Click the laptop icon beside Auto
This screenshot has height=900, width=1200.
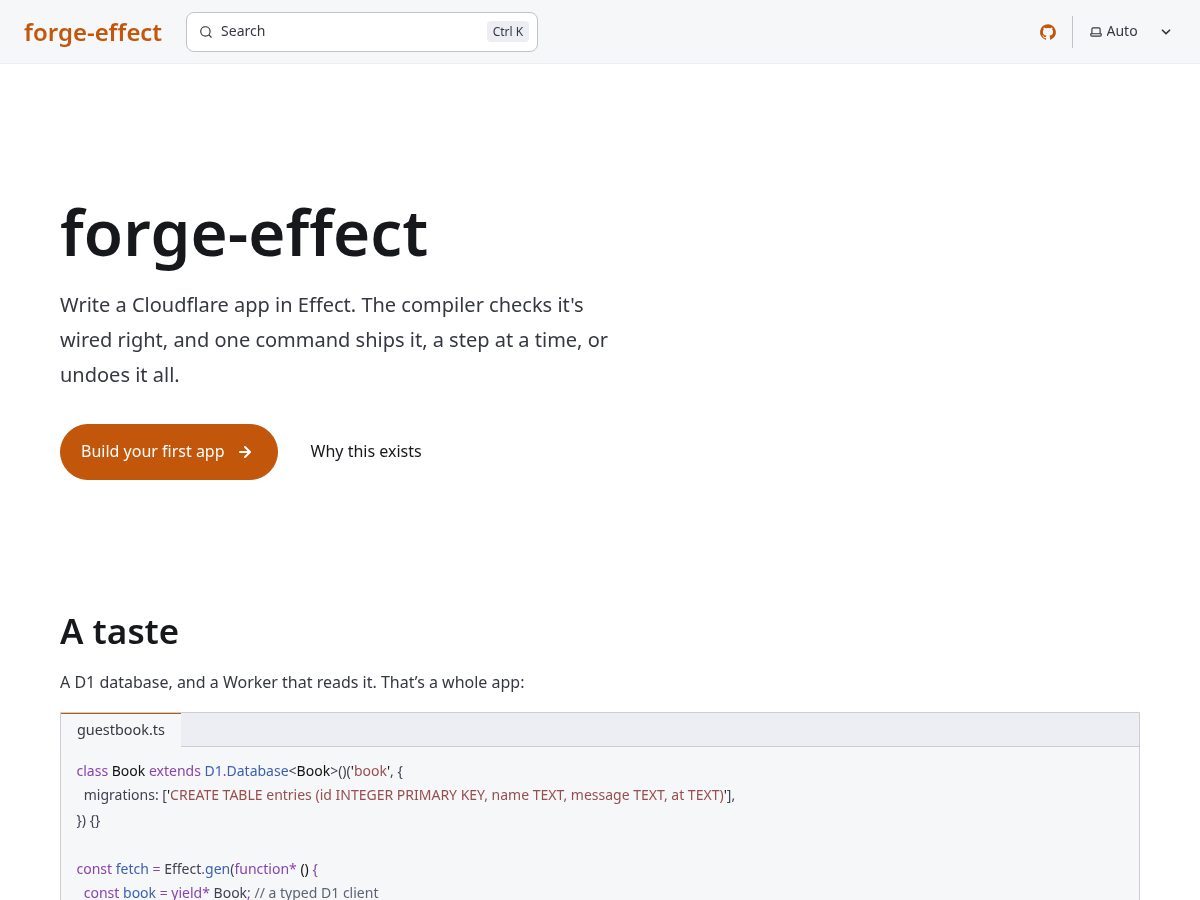pyautogui.click(x=1096, y=32)
